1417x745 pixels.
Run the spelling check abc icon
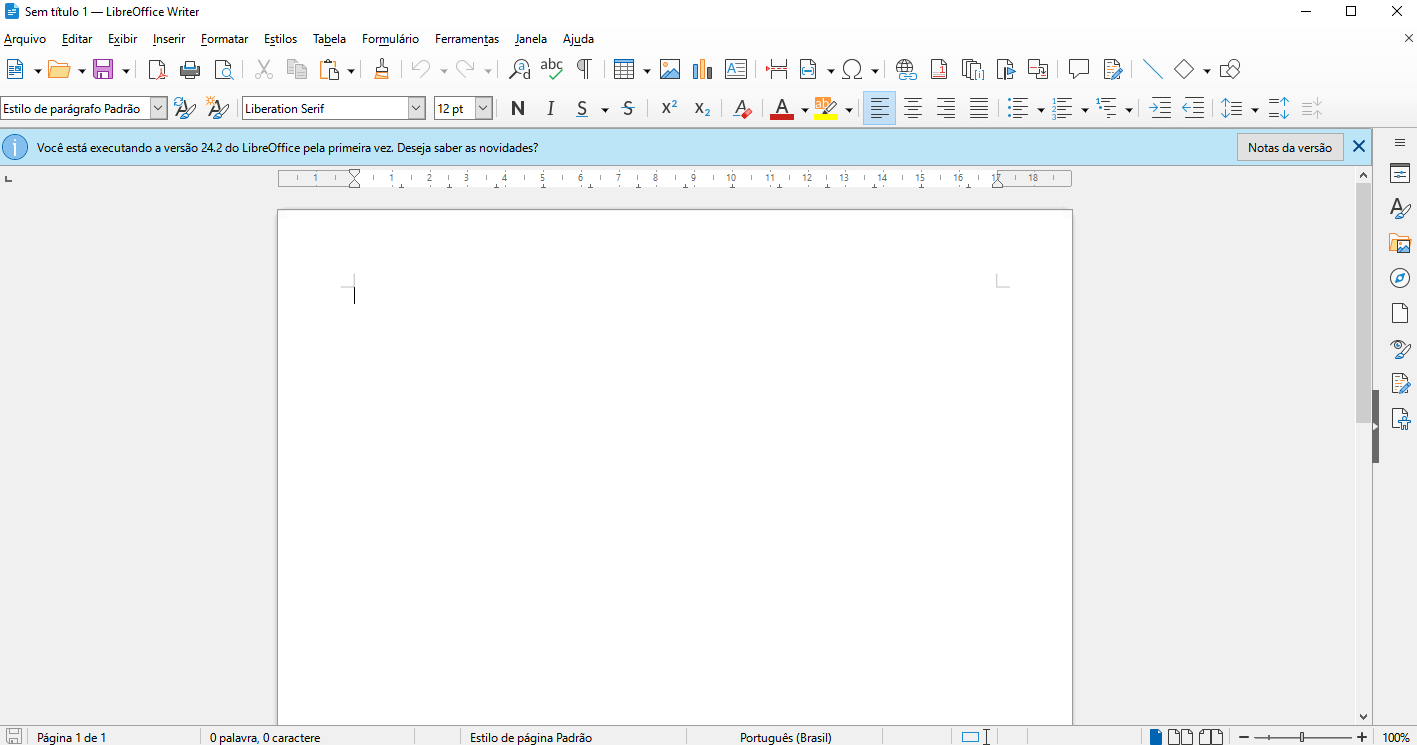552,70
